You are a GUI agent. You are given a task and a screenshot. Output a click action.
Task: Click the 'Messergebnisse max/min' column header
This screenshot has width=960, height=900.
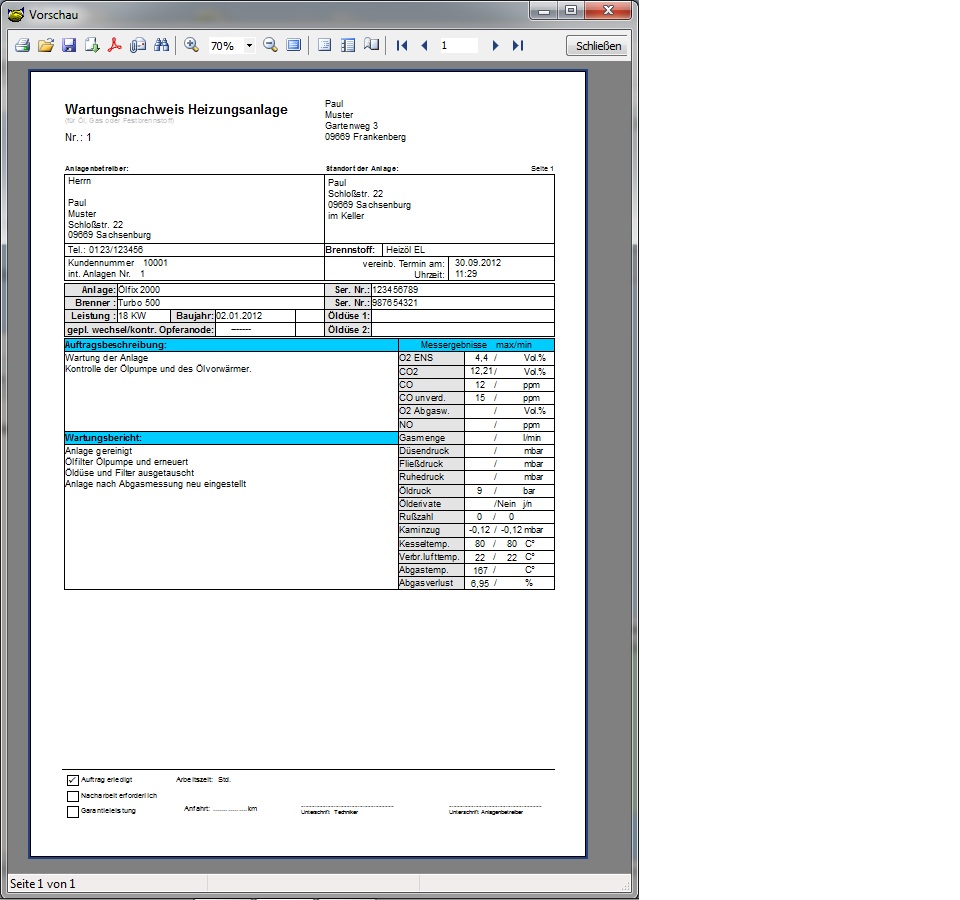pyautogui.click(x=476, y=345)
